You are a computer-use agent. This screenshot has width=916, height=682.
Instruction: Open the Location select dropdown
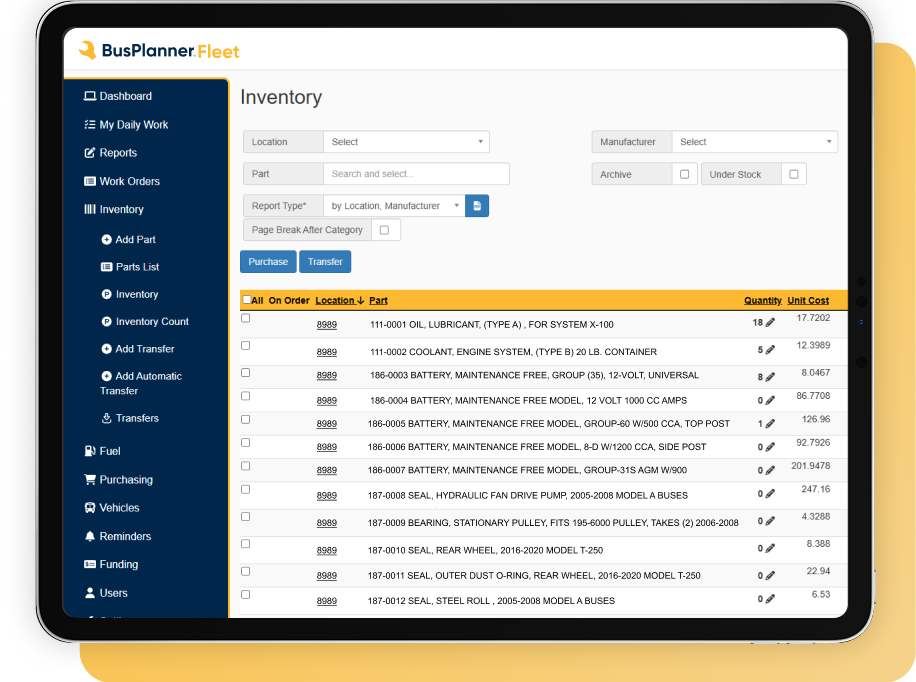(406, 142)
